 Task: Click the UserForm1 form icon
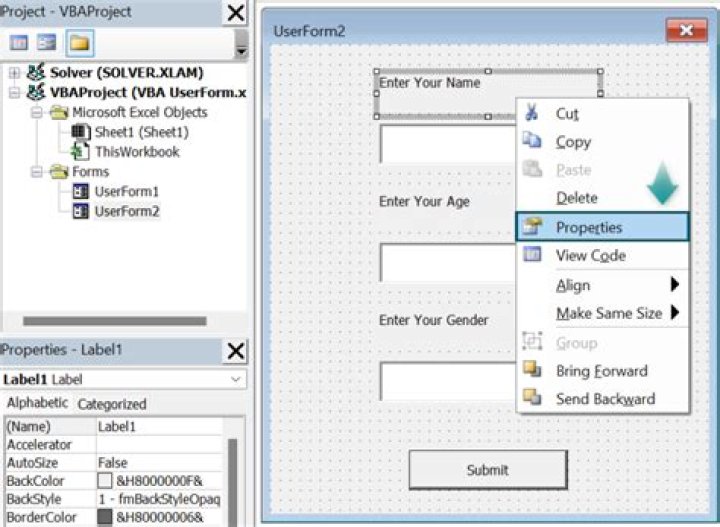point(81,191)
